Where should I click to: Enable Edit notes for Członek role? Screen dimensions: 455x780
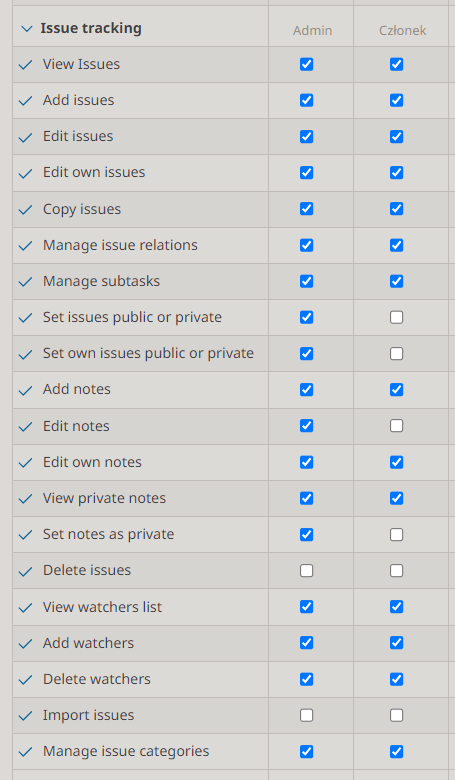coord(396,426)
